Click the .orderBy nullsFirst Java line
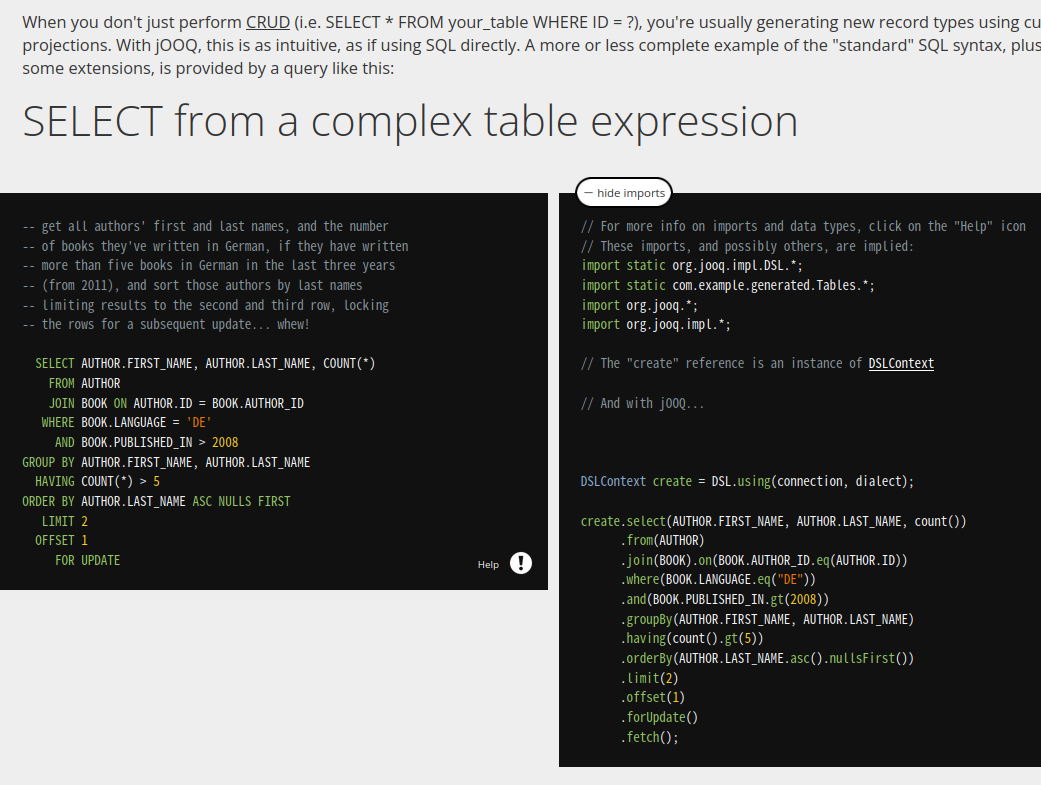This screenshot has width=1041, height=785. 767,658
